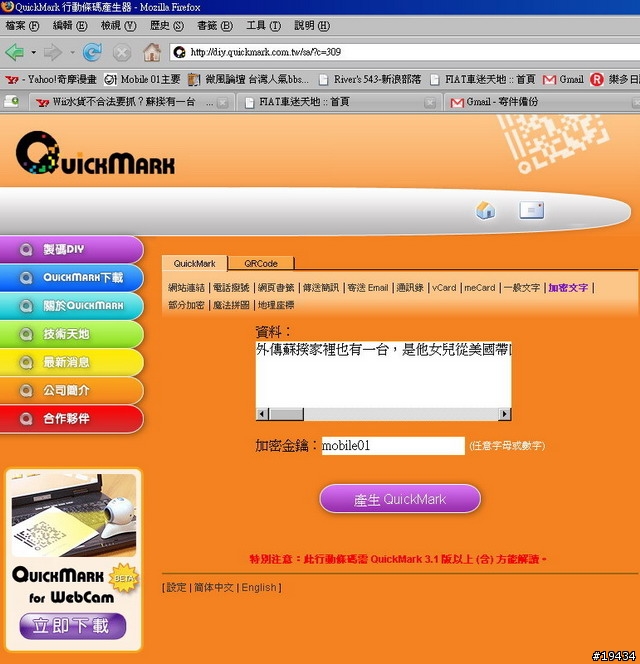Open the 編輯 (E) menu

pyautogui.click(x=70, y=26)
